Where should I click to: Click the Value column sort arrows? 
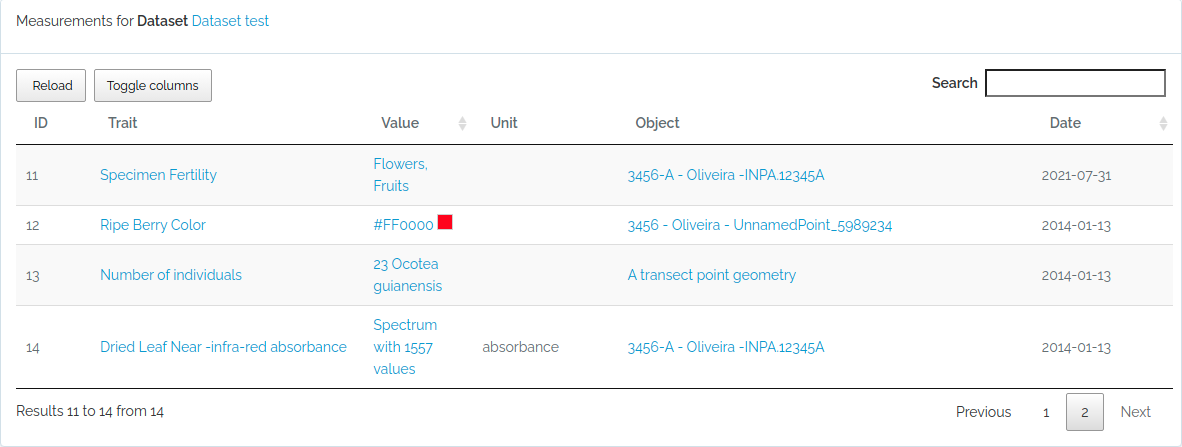(462, 124)
